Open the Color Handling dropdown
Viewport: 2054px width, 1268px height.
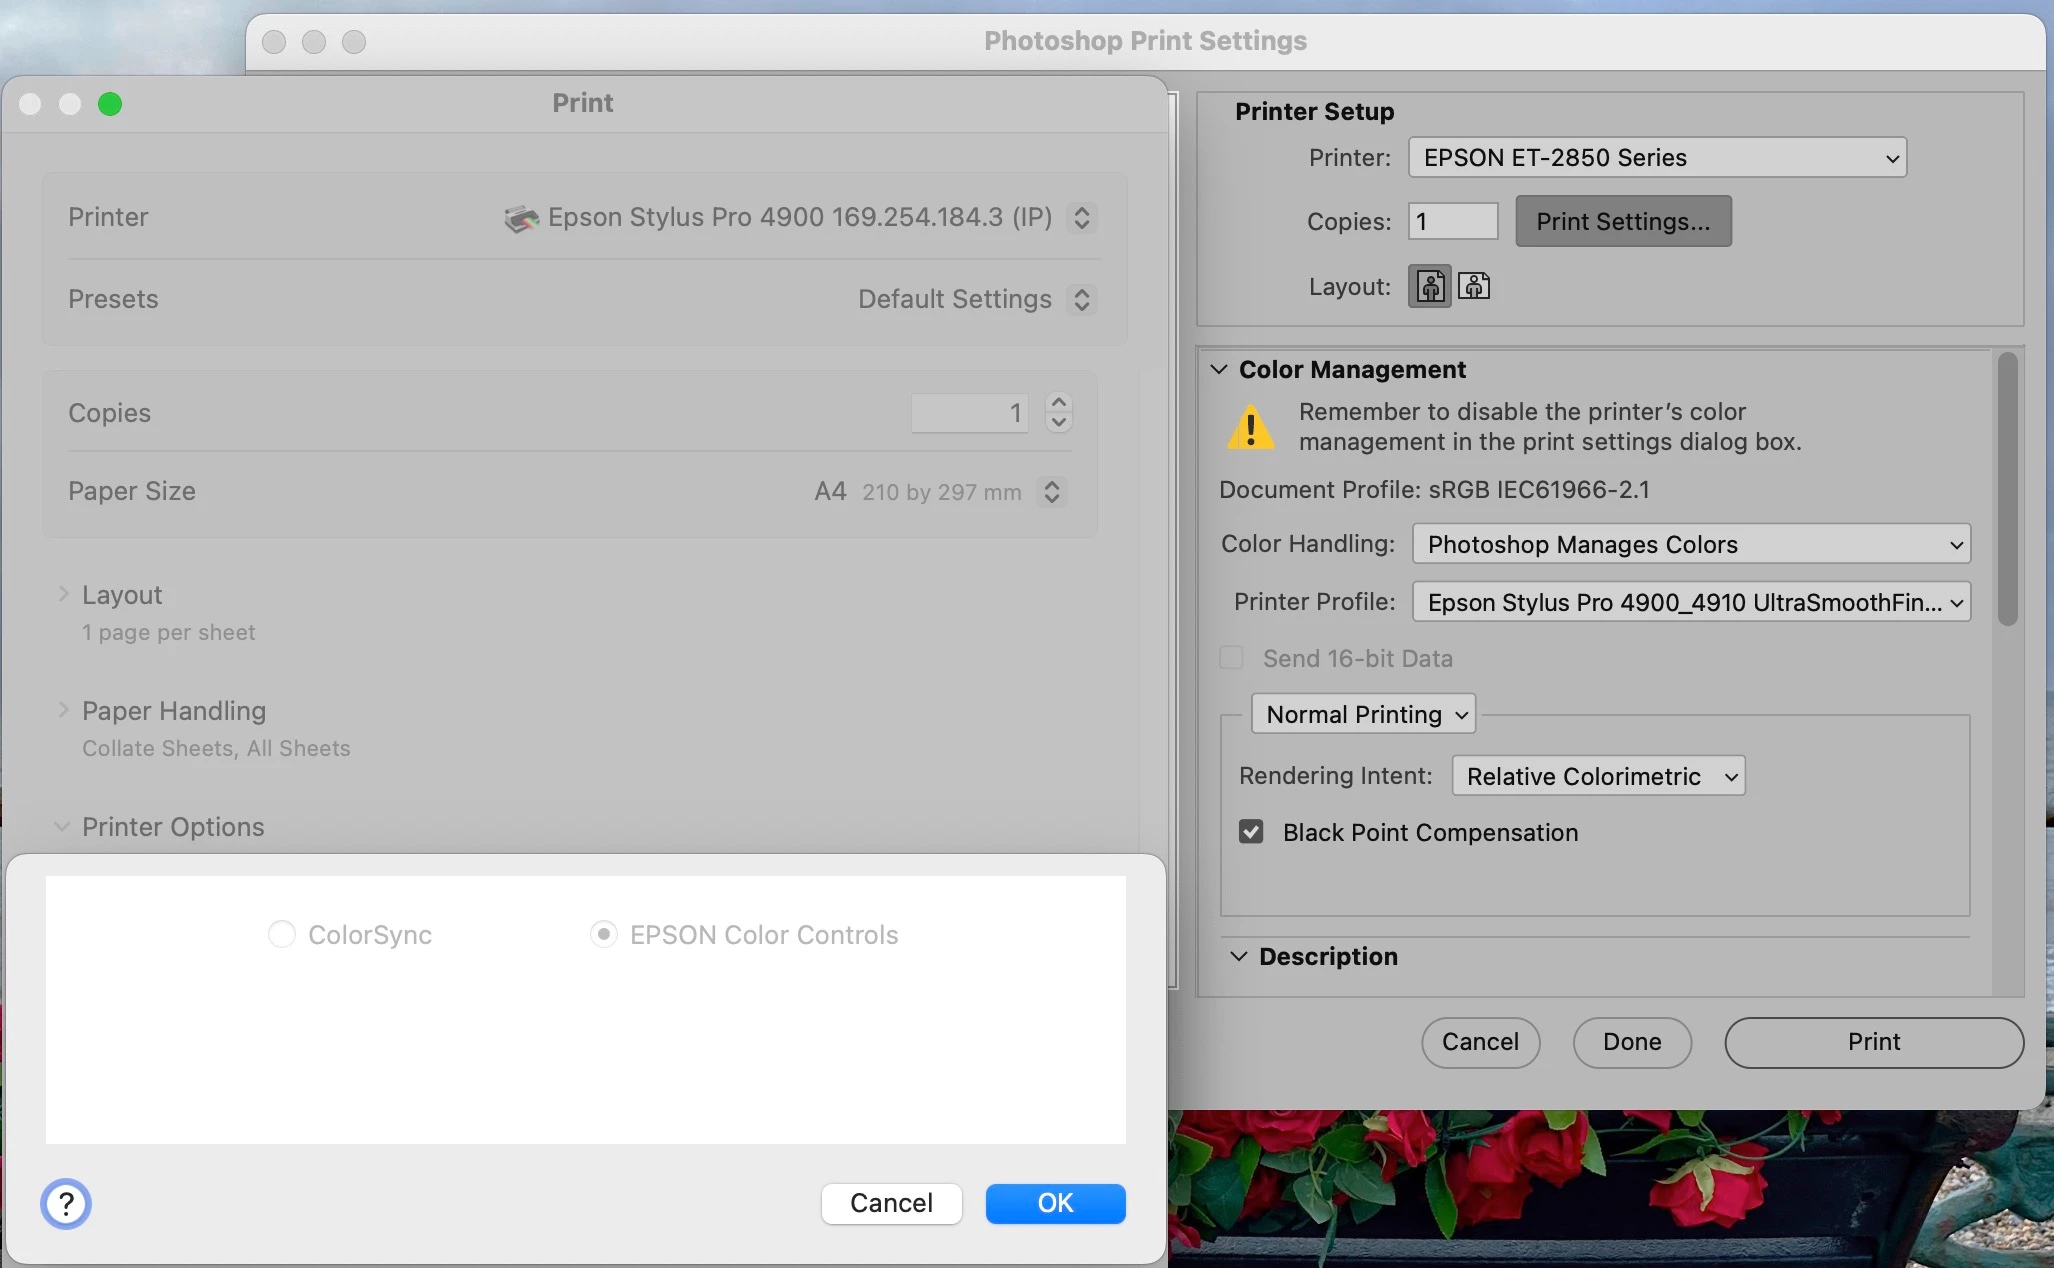tap(1690, 544)
